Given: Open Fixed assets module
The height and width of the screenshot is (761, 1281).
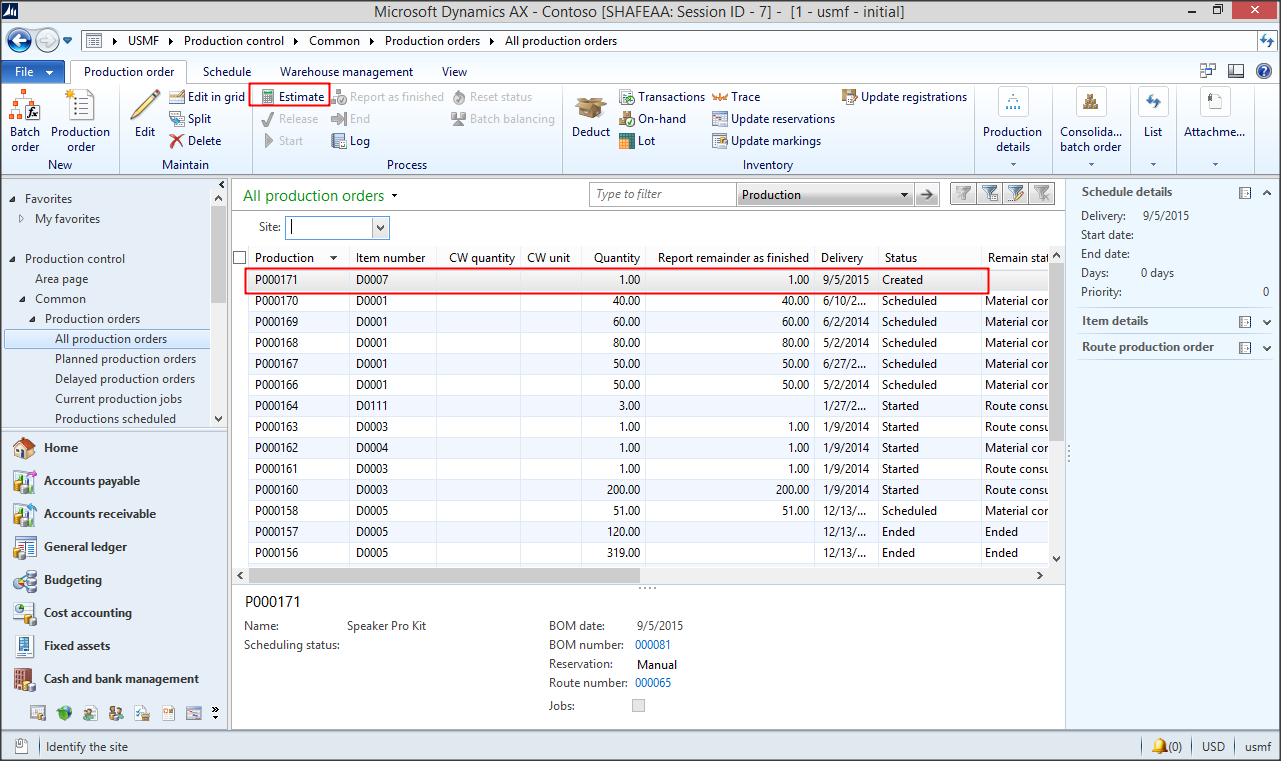Looking at the screenshot, I should click(x=77, y=646).
